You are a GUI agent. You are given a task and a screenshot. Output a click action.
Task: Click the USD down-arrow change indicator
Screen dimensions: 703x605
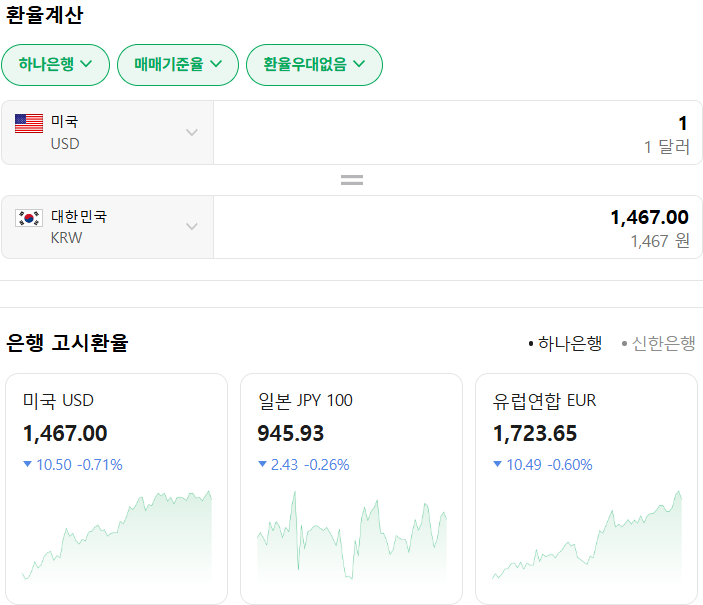pyautogui.click(x=28, y=464)
